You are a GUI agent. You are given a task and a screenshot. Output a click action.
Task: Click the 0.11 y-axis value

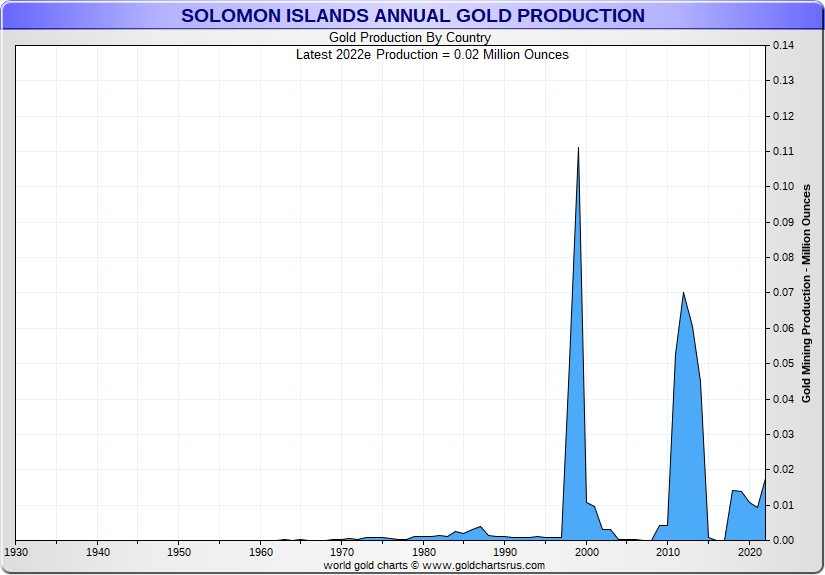783,152
